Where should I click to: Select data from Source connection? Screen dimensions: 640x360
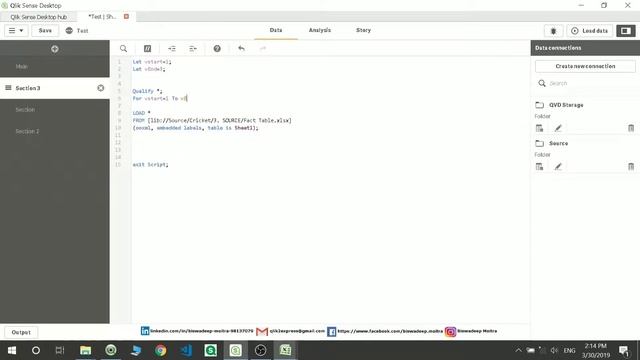[540, 167]
